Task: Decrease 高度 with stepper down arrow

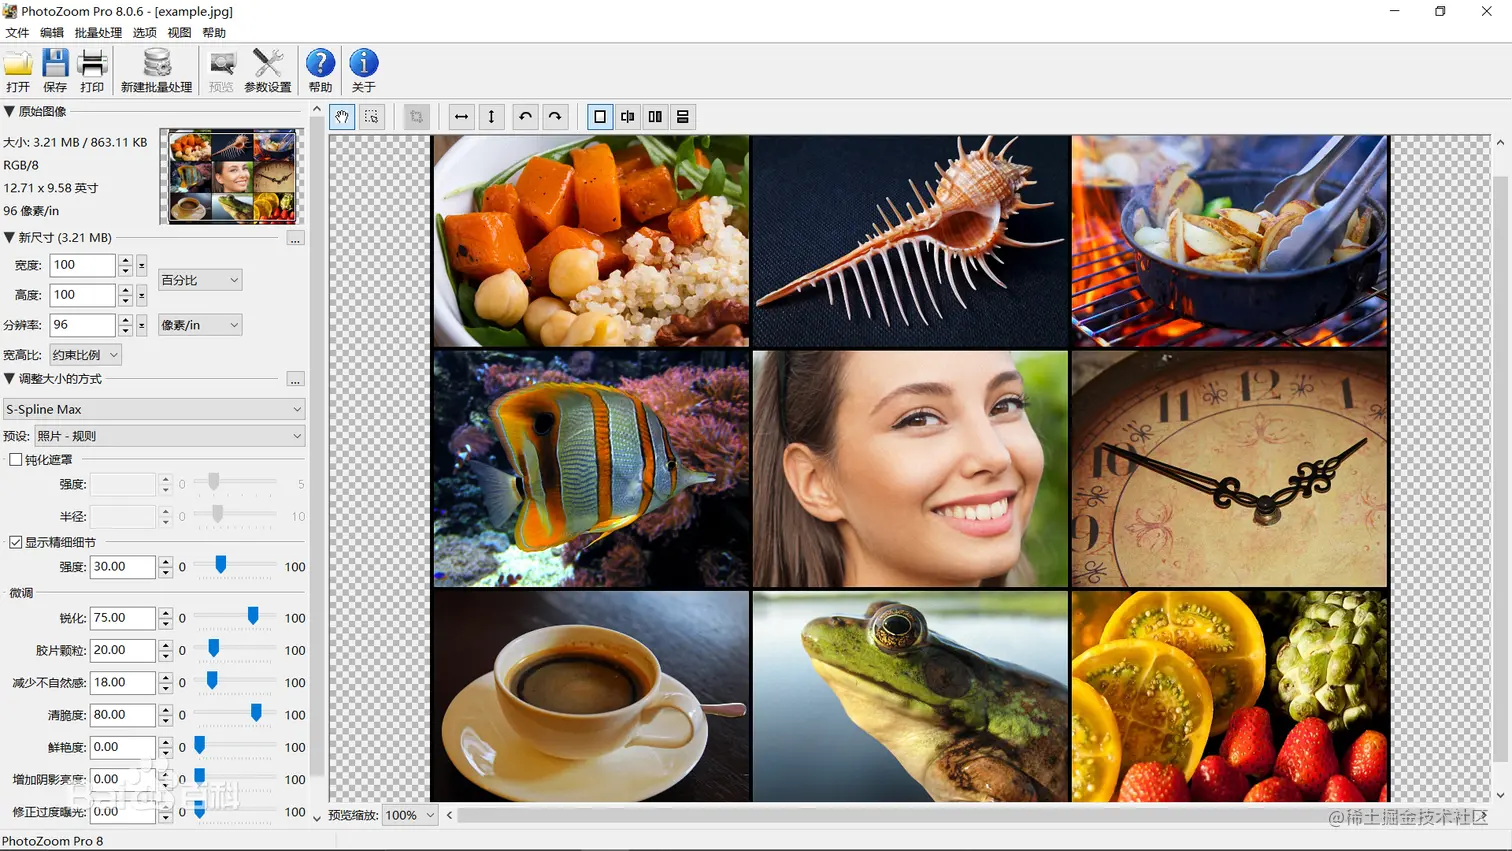Action: tap(125, 300)
